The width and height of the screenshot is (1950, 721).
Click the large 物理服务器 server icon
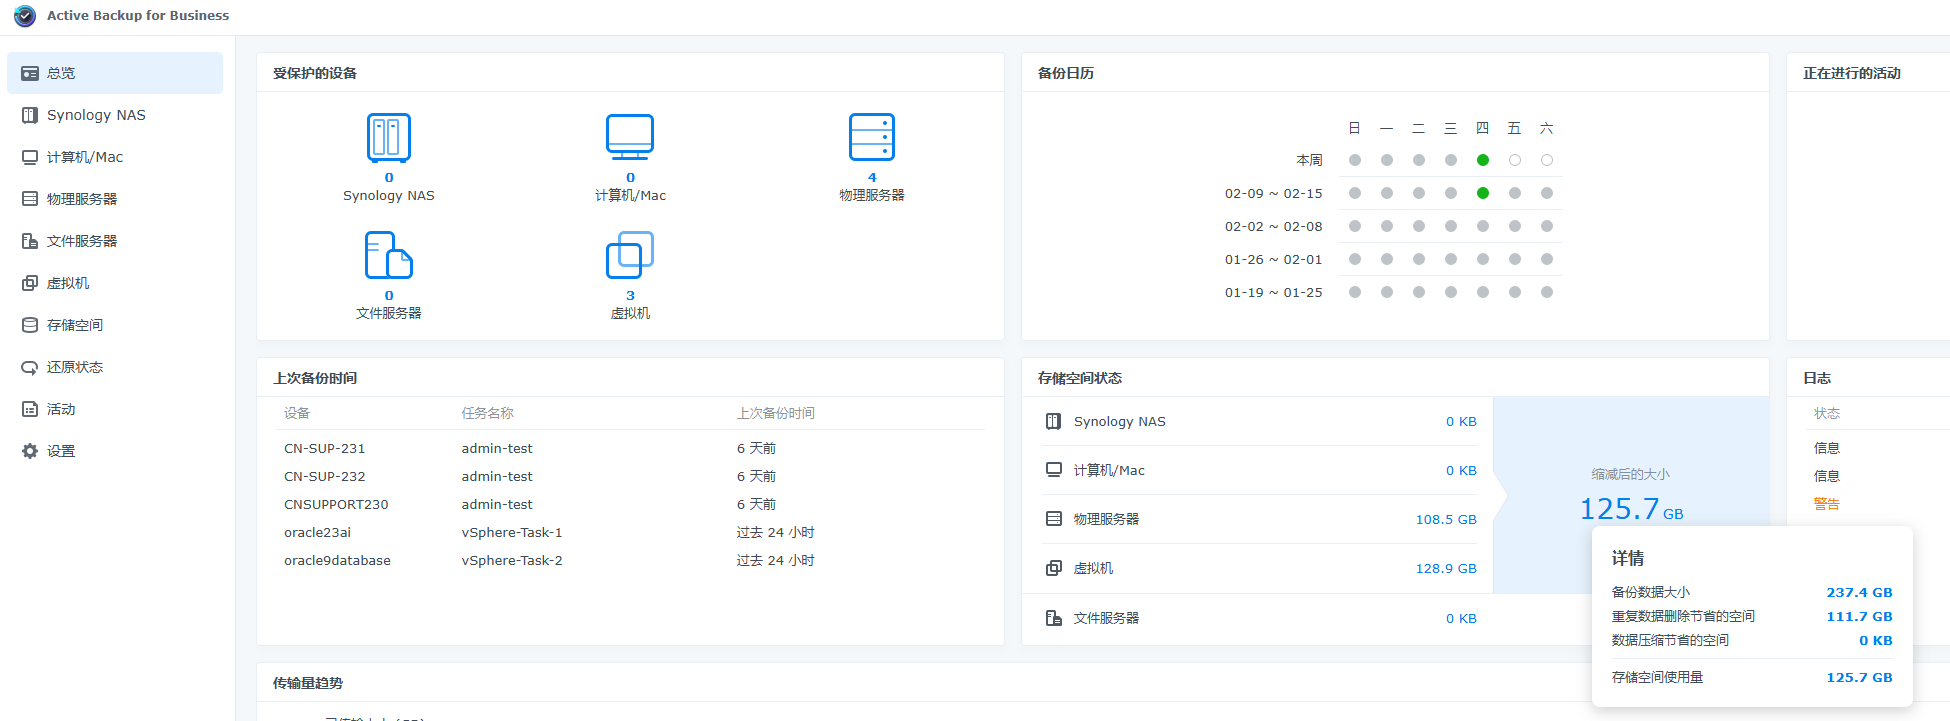[x=872, y=137]
